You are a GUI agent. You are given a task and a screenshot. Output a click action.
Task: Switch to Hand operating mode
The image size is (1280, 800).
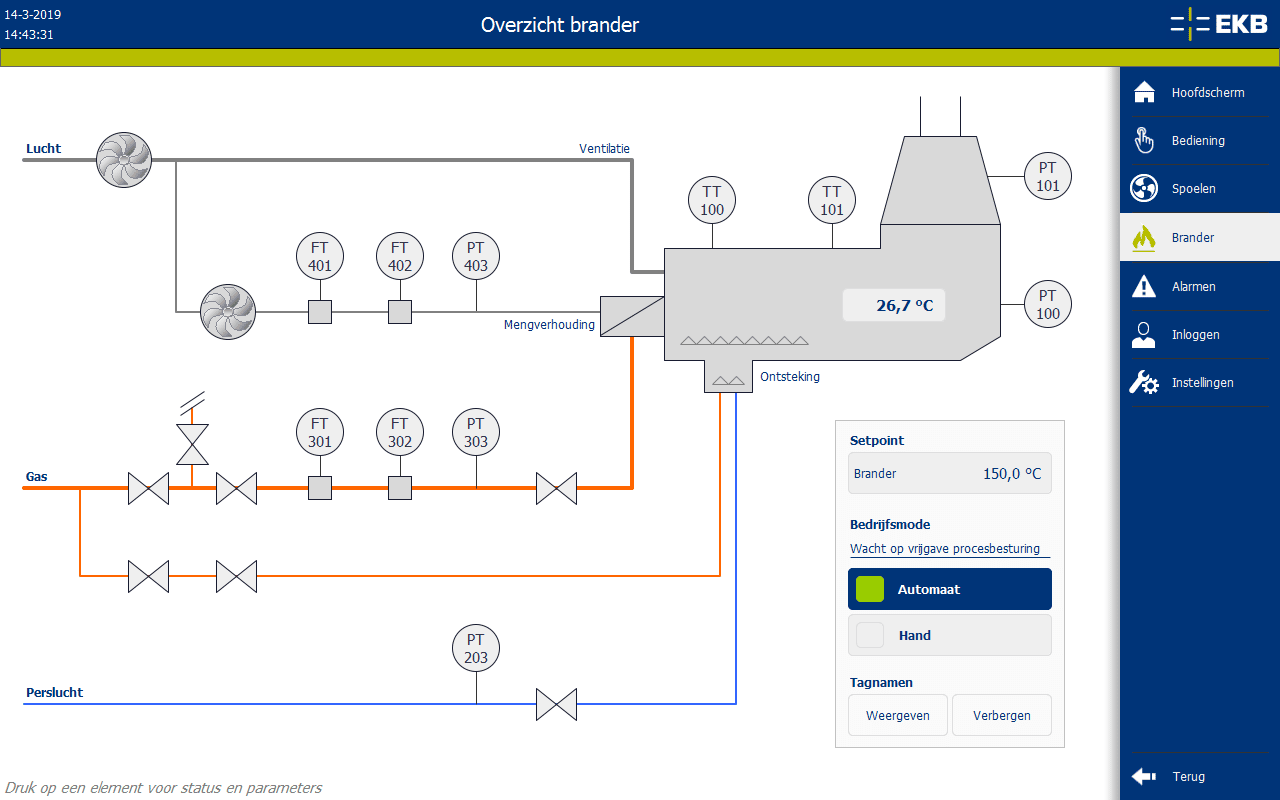coord(949,635)
